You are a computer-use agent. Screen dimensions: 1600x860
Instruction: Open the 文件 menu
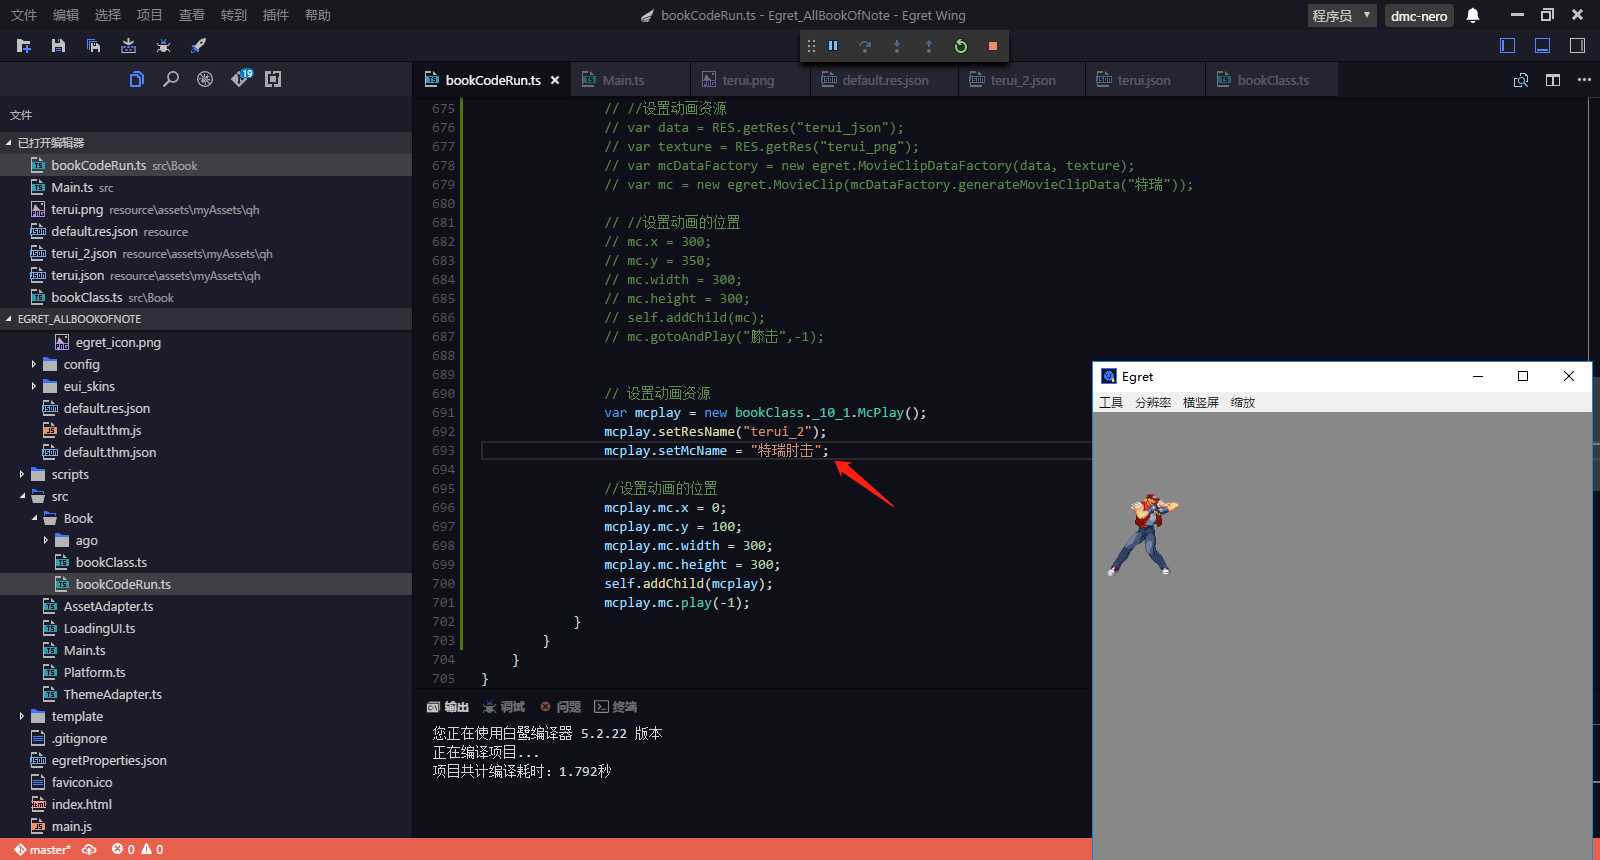23,15
